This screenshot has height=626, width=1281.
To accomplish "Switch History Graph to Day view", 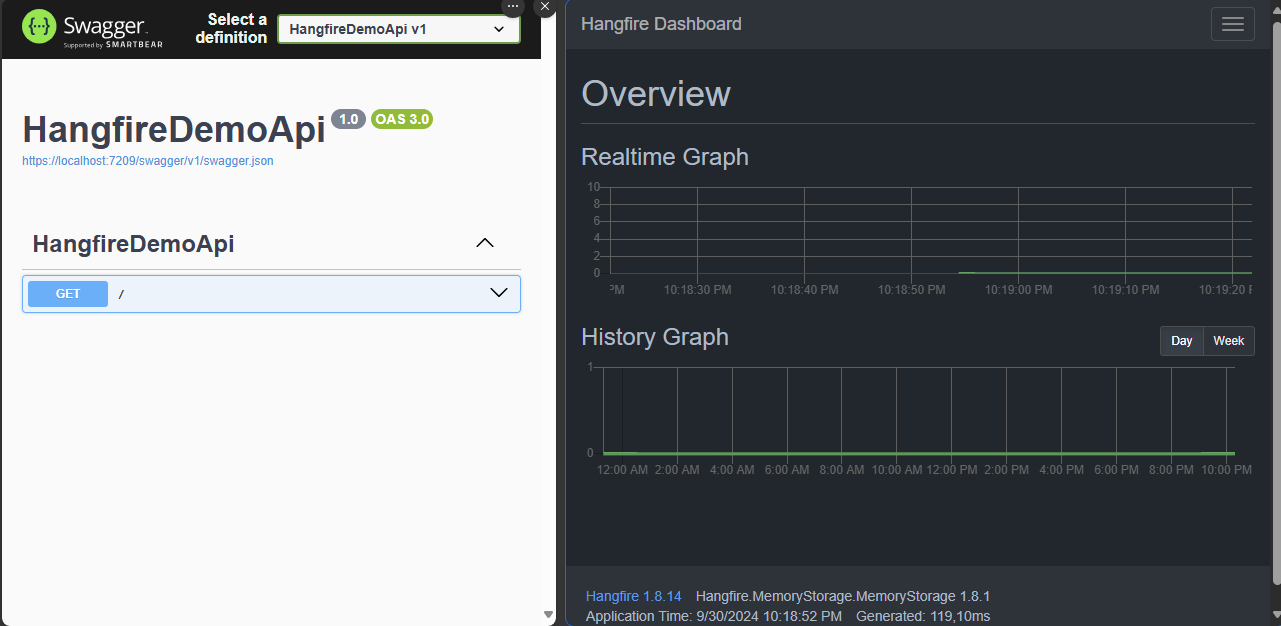I will [1181, 341].
